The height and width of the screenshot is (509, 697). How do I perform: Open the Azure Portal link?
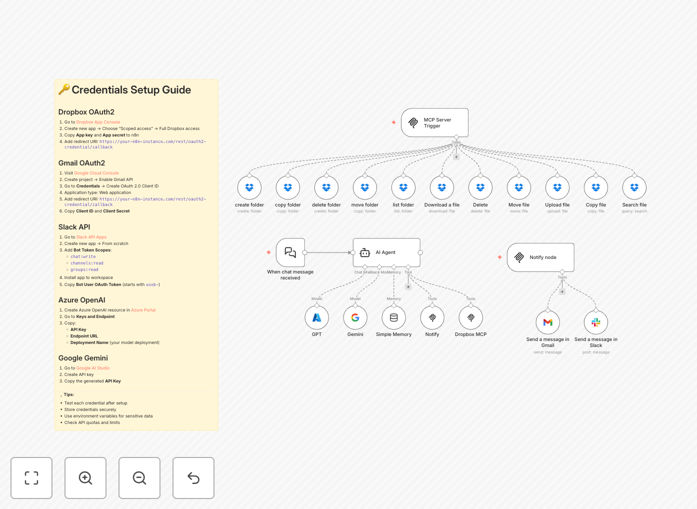click(x=143, y=310)
